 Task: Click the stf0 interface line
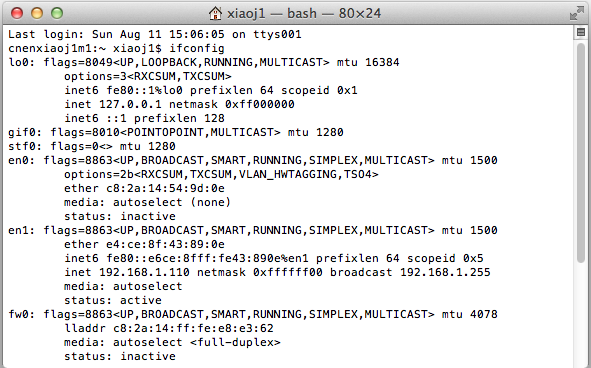92,146
